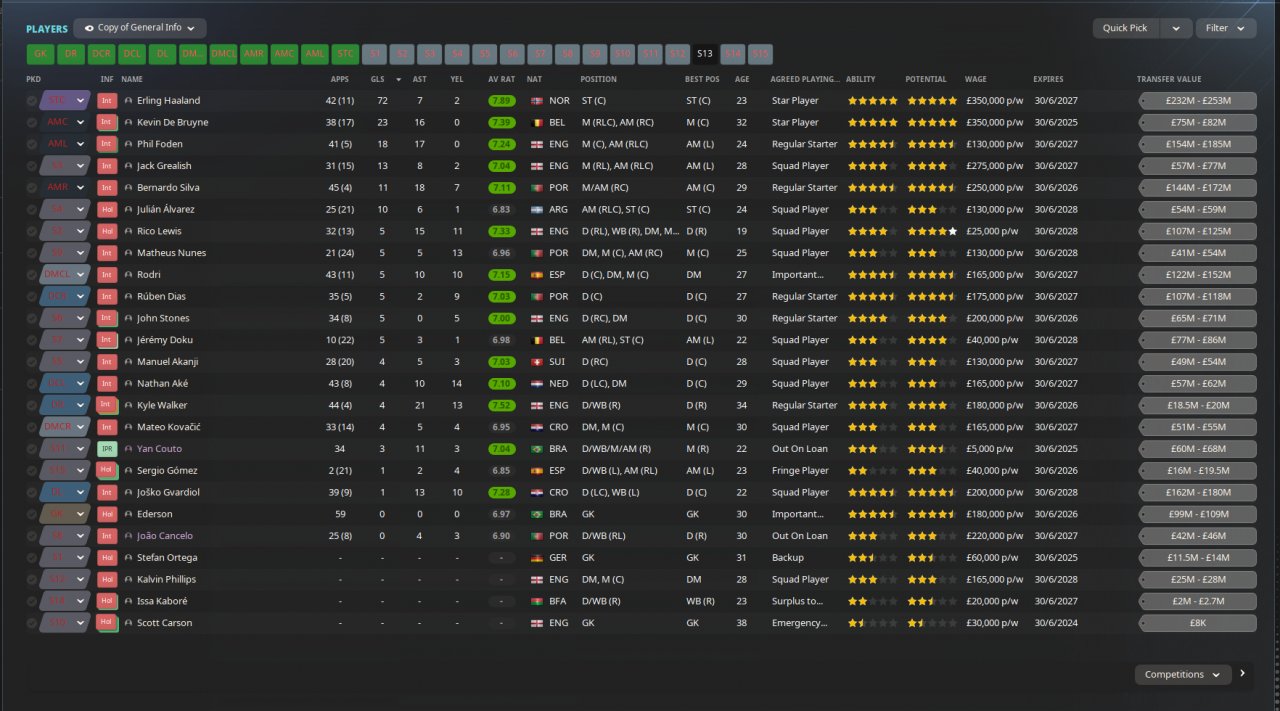This screenshot has width=1280, height=711.
Task: Click Joško Gvardiol's 7.28 rating badge
Action: [x=502, y=492]
